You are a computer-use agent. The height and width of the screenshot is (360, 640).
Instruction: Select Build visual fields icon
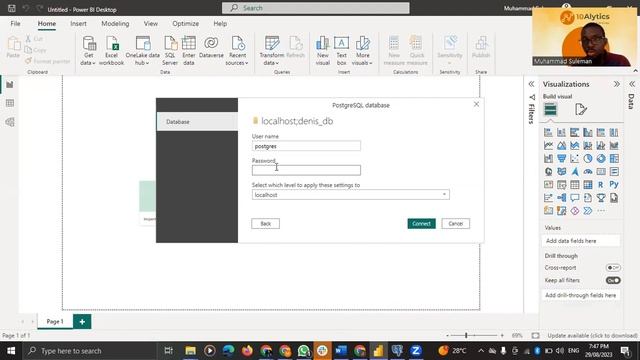coord(550,109)
